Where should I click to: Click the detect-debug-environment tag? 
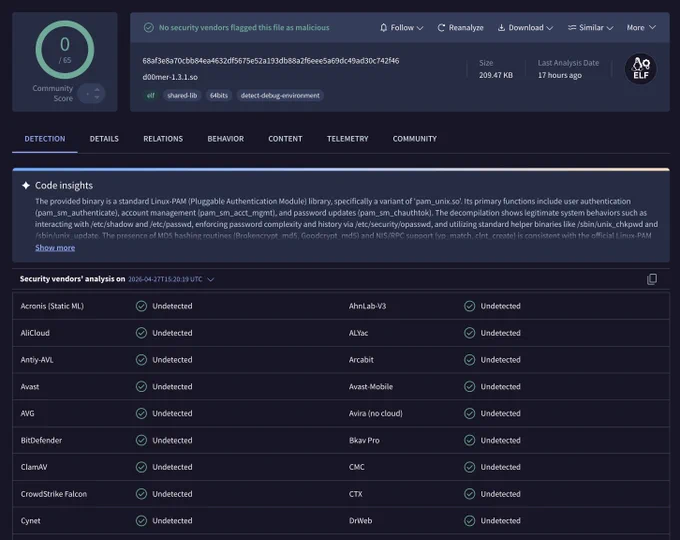point(280,96)
